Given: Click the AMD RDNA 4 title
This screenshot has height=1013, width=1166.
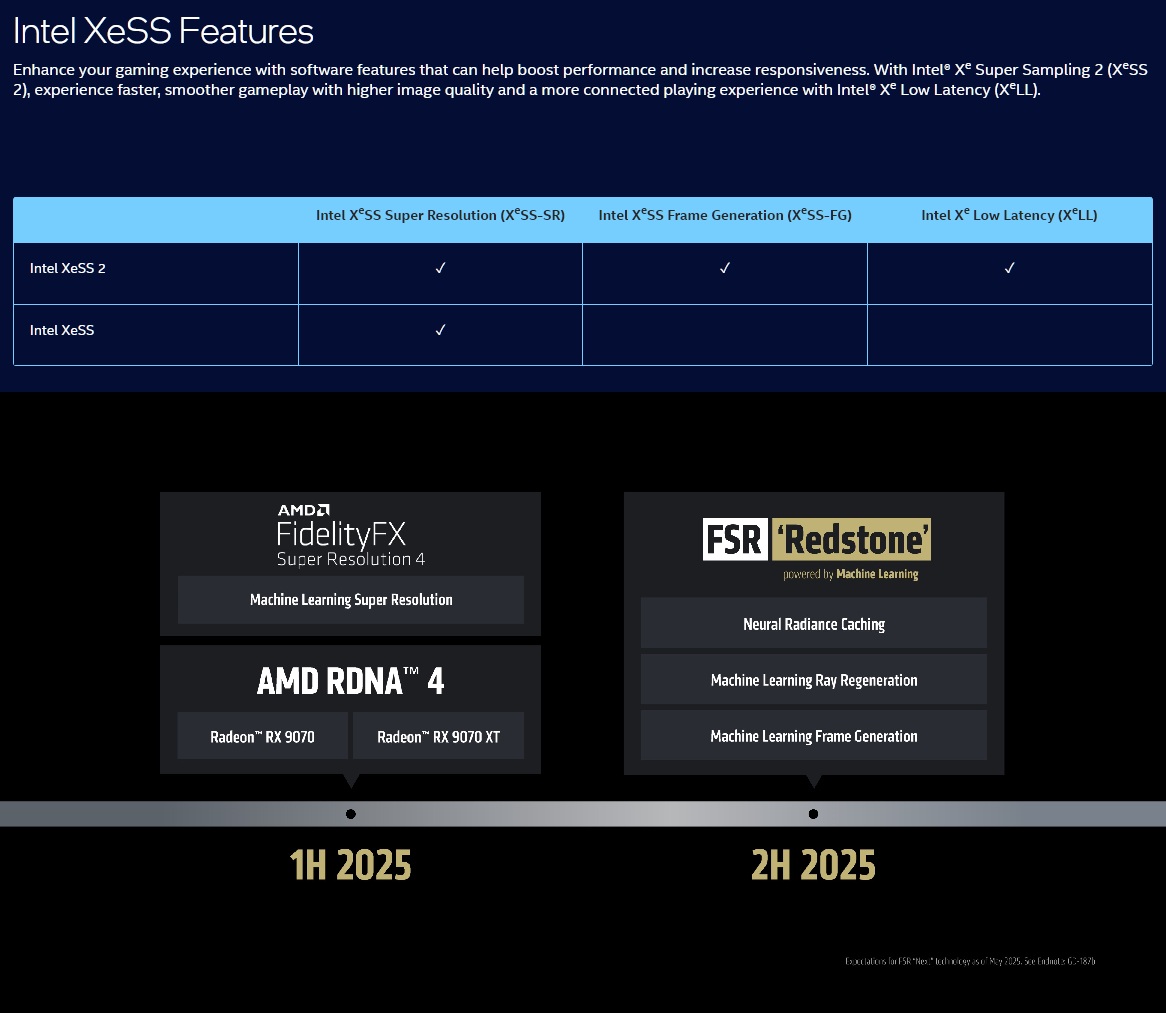Looking at the screenshot, I should (x=350, y=681).
